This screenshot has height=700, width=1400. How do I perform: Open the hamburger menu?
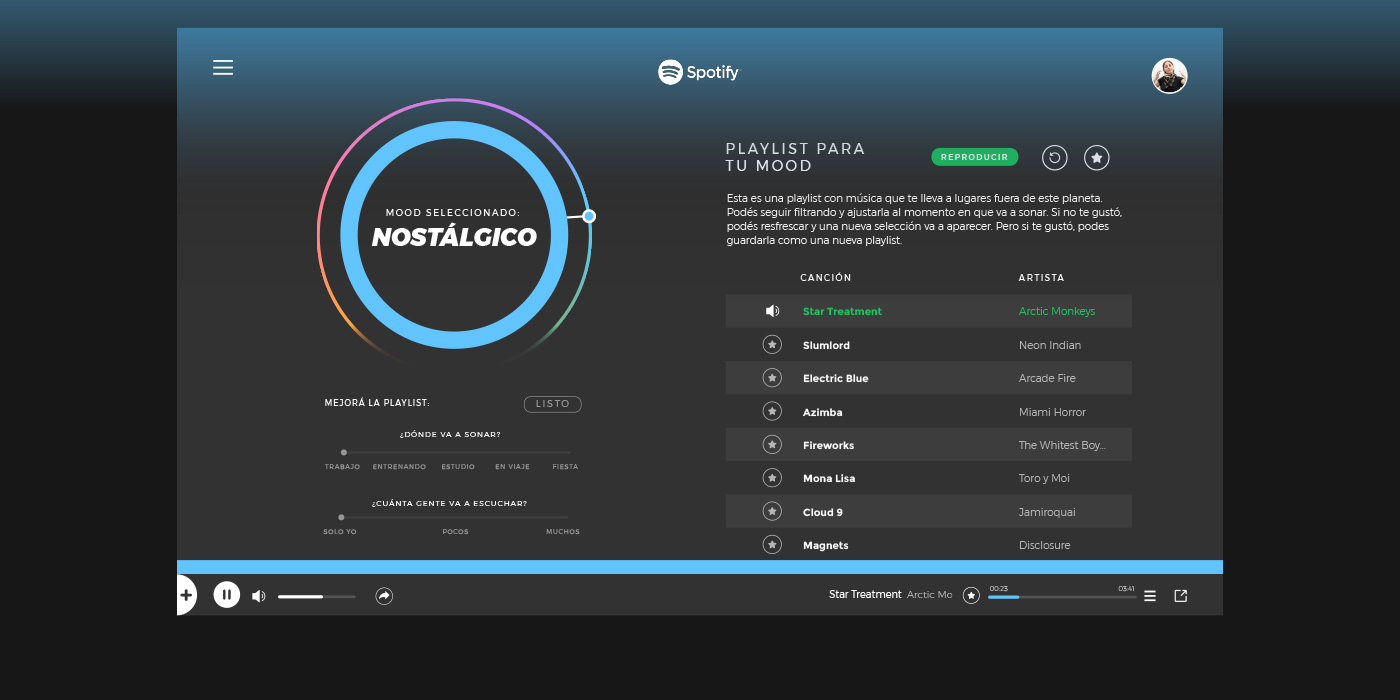pos(223,68)
